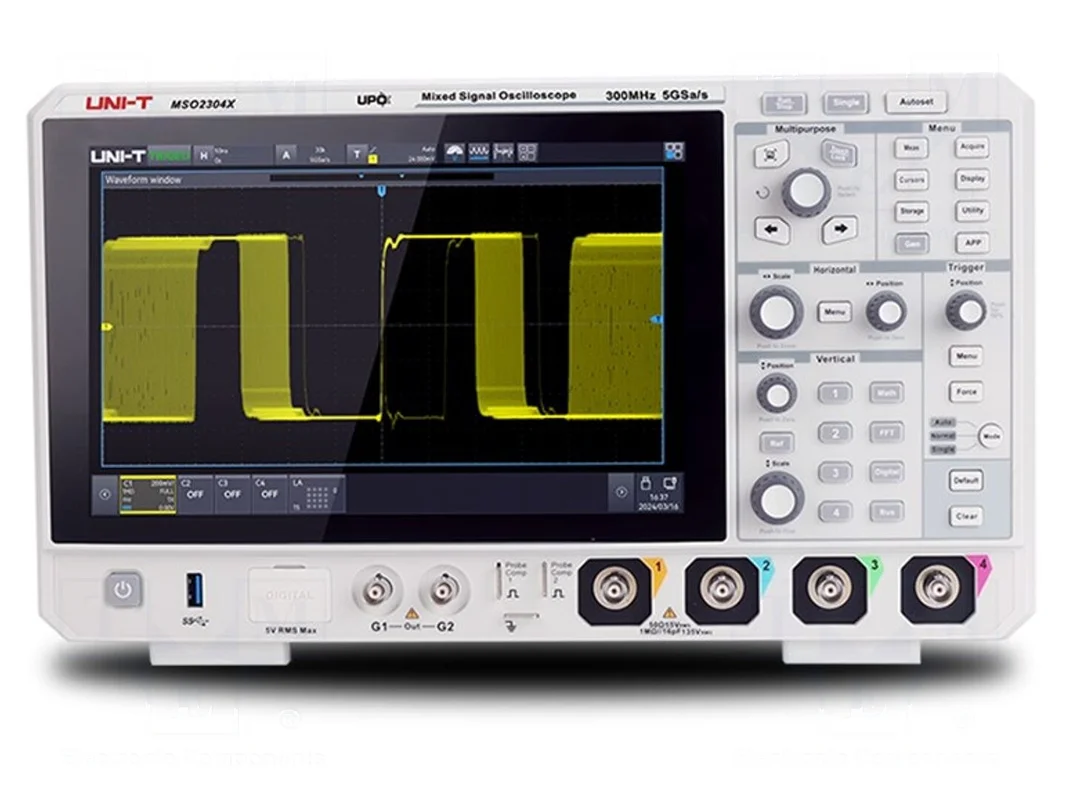Toggle channel C3 OFF tile
Screen dimensions: 1066x800
(x=232, y=494)
